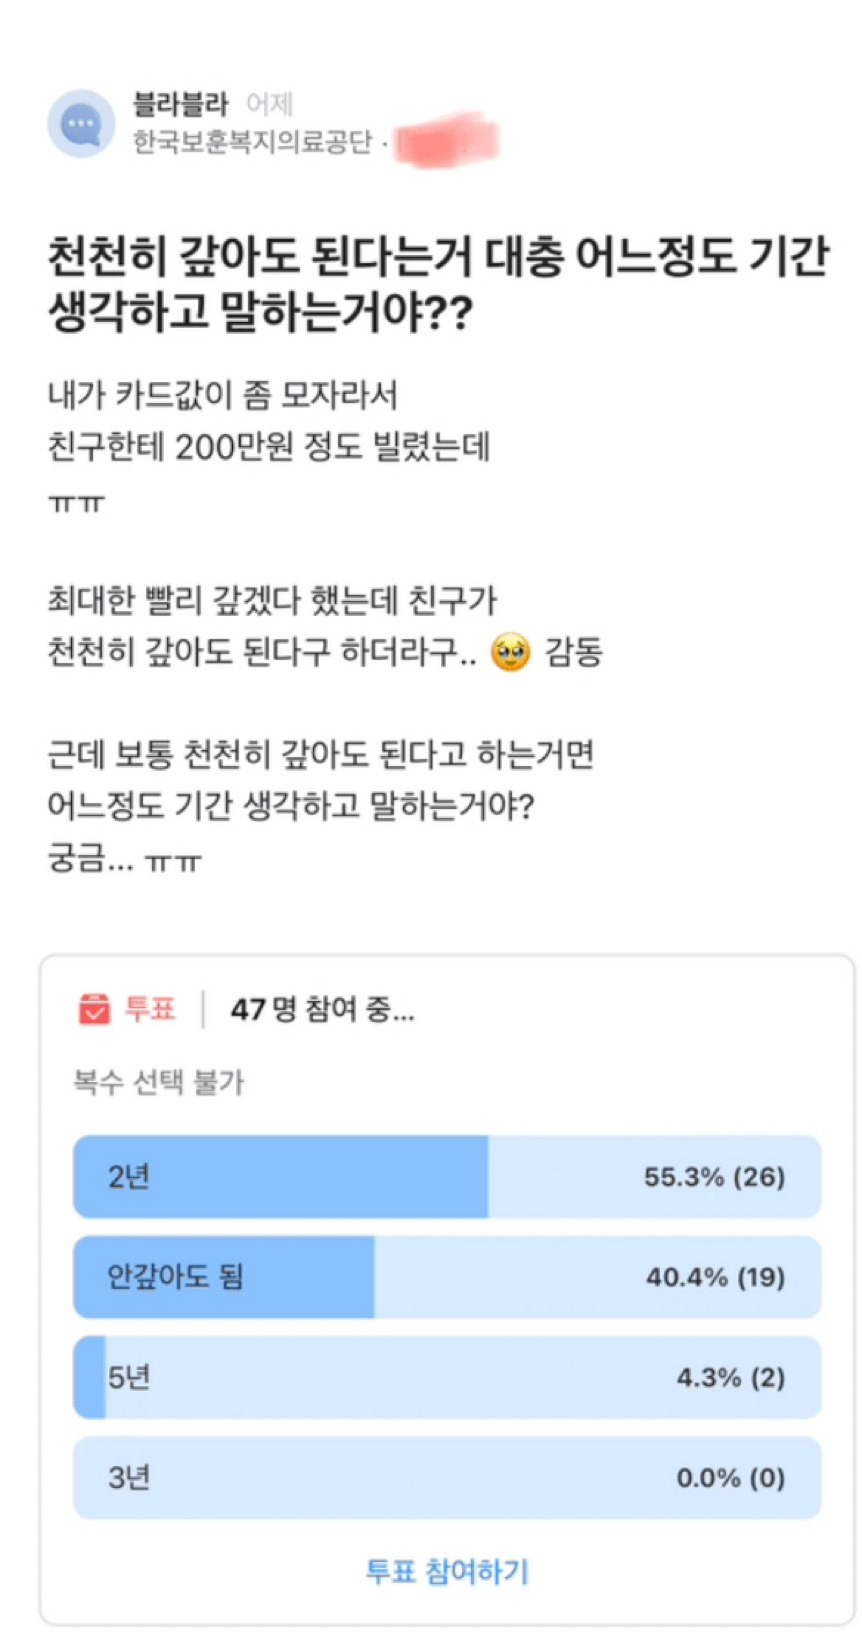This screenshot has height=1652, width=862.
Task: Tap the 한국보훈복지의료공단 company name
Action: point(252,142)
